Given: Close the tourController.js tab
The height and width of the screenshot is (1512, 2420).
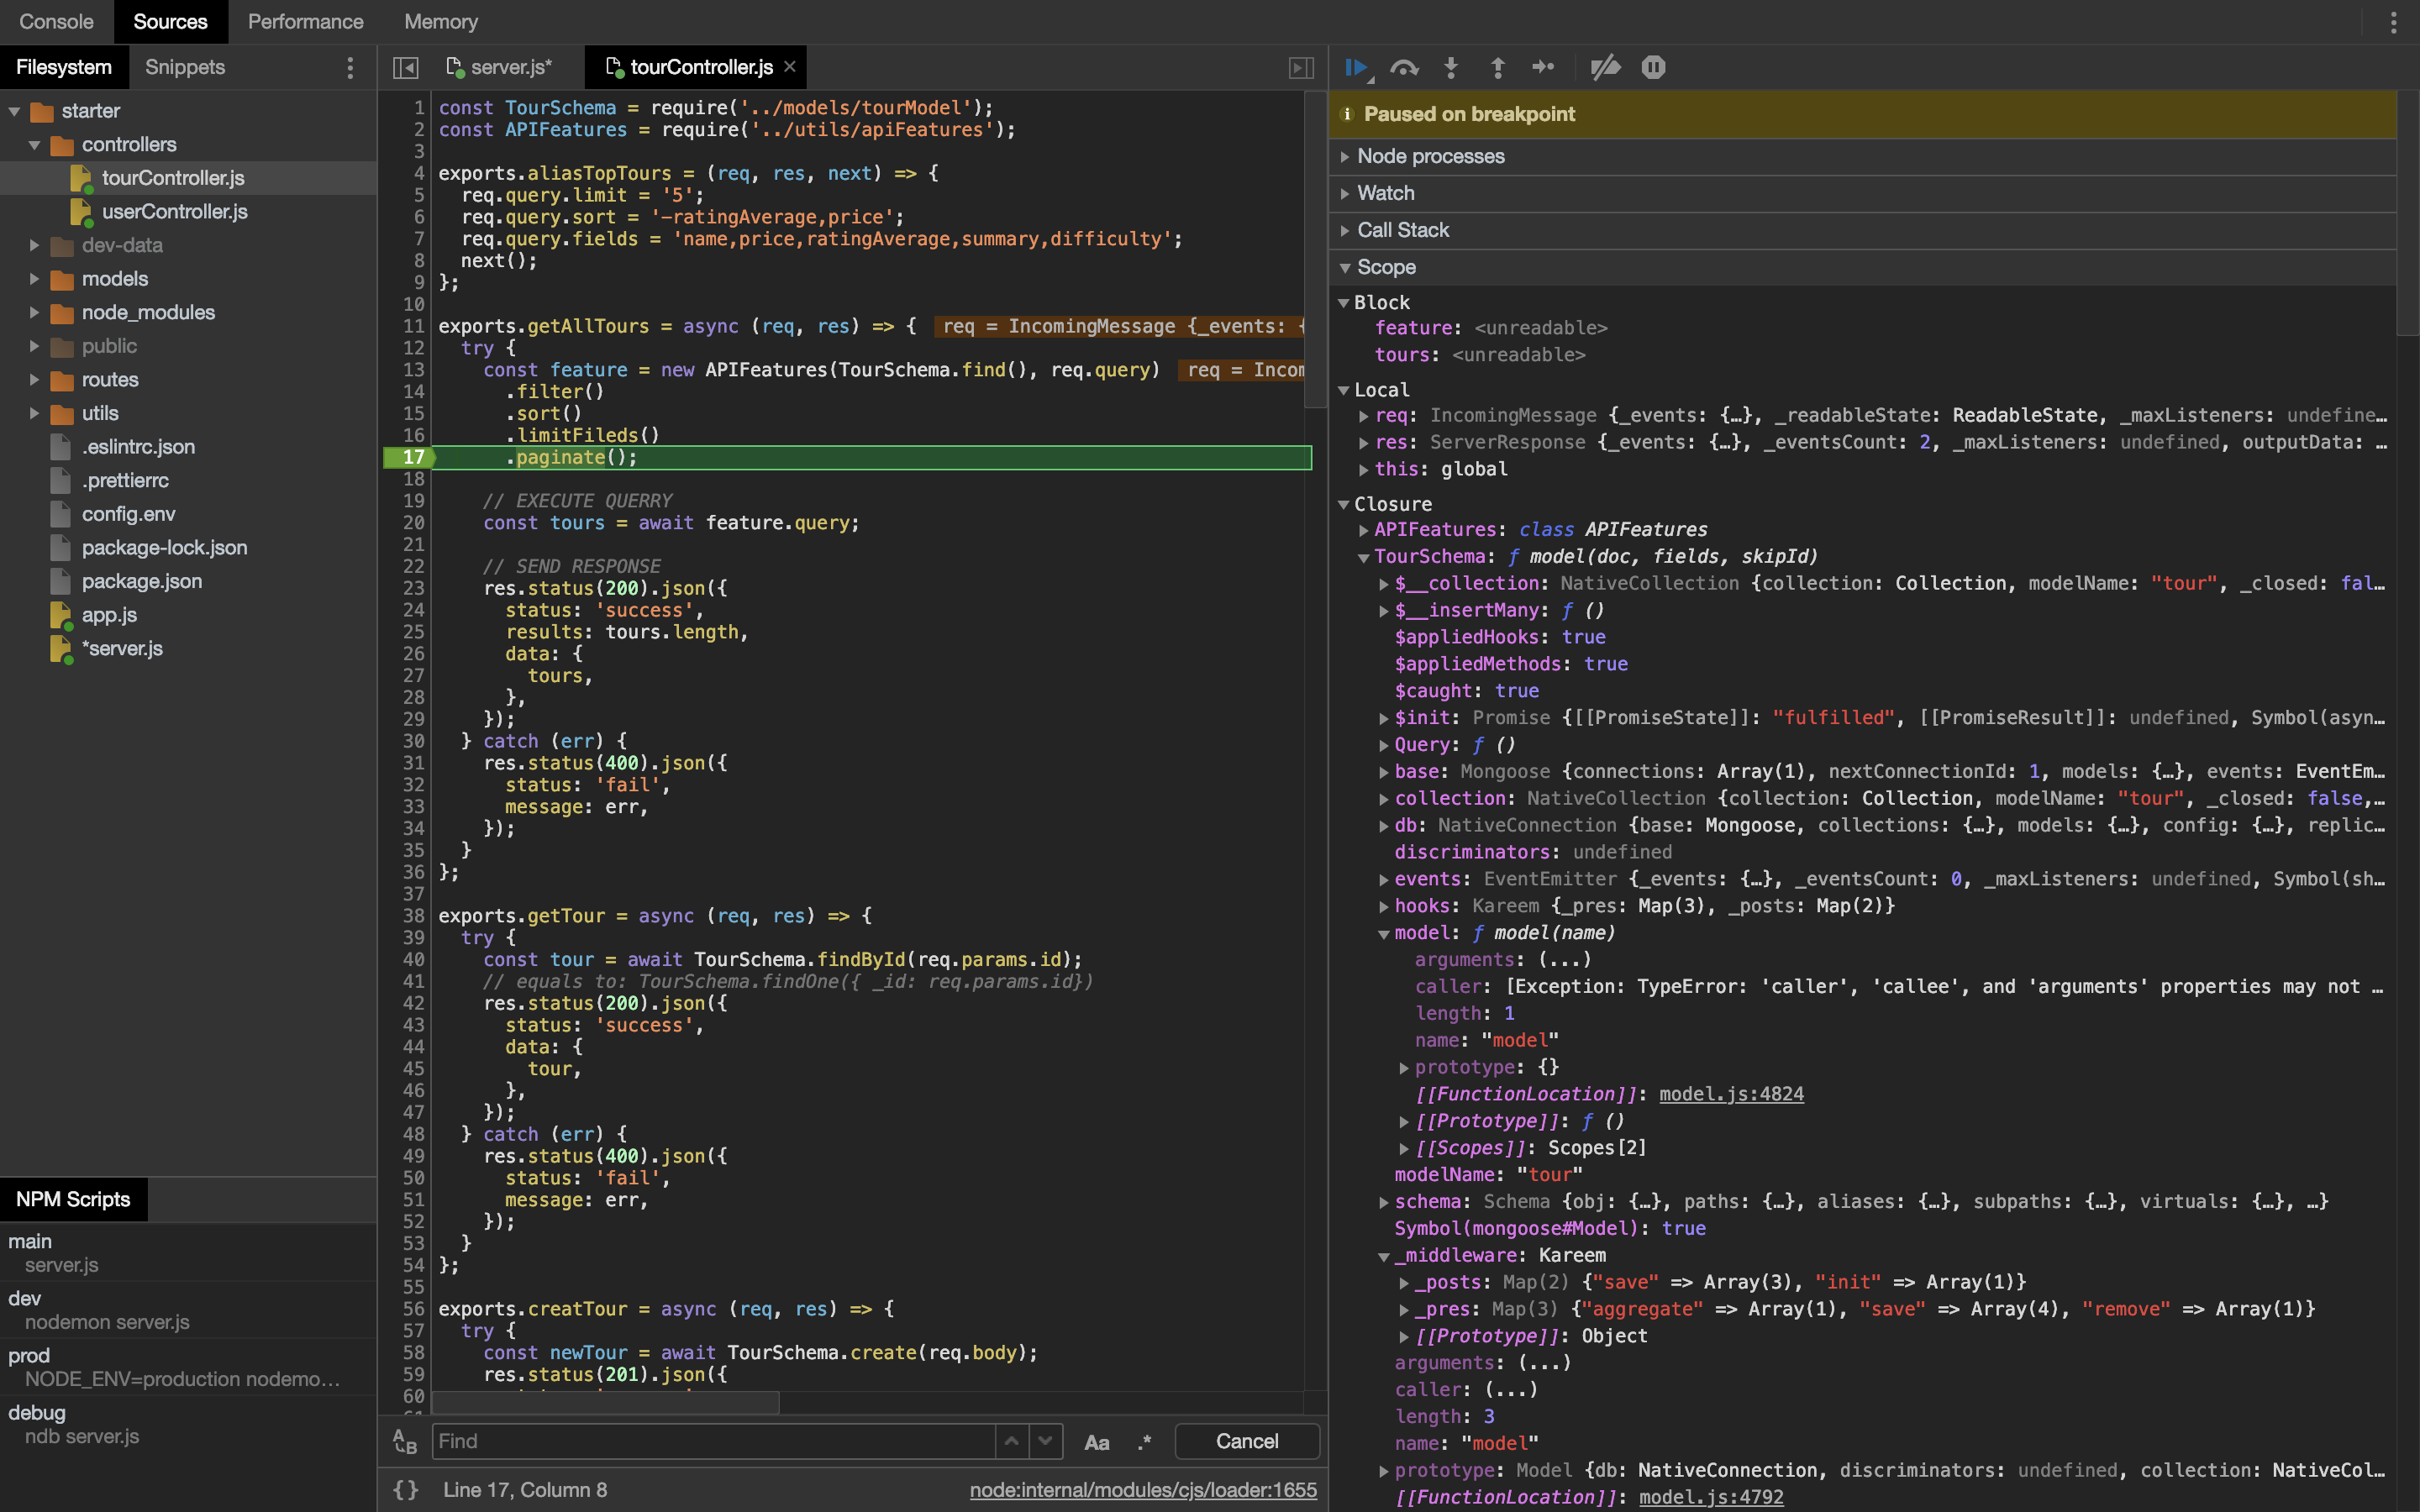Looking at the screenshot, I should [790, 67].
